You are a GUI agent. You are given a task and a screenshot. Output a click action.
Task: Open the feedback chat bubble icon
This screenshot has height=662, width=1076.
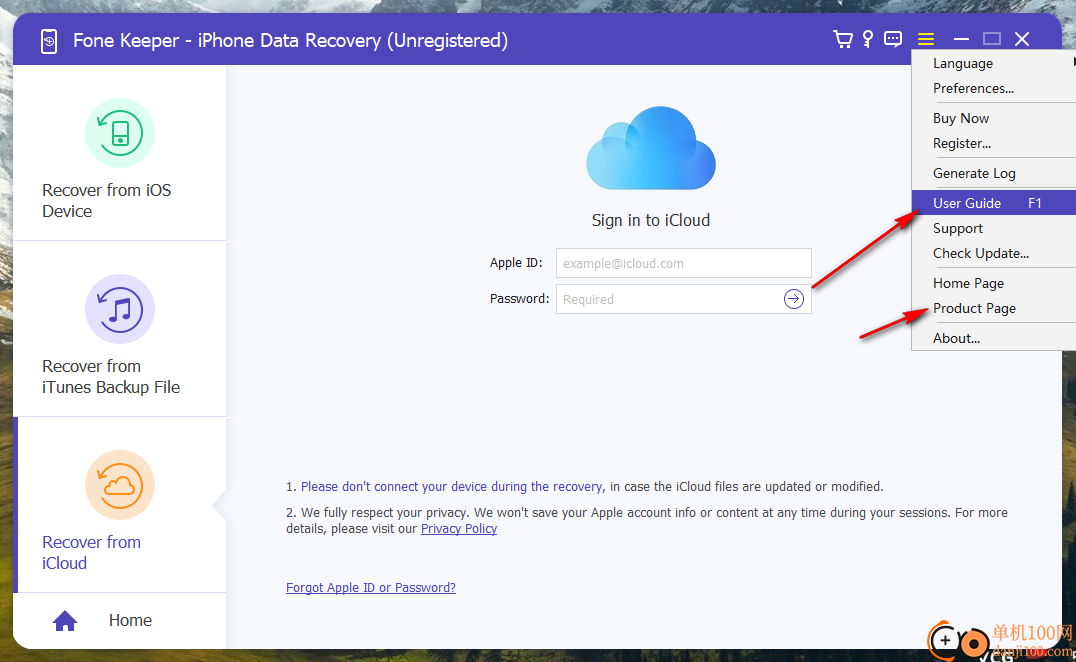pyautogui.click(x=893, y=39)
